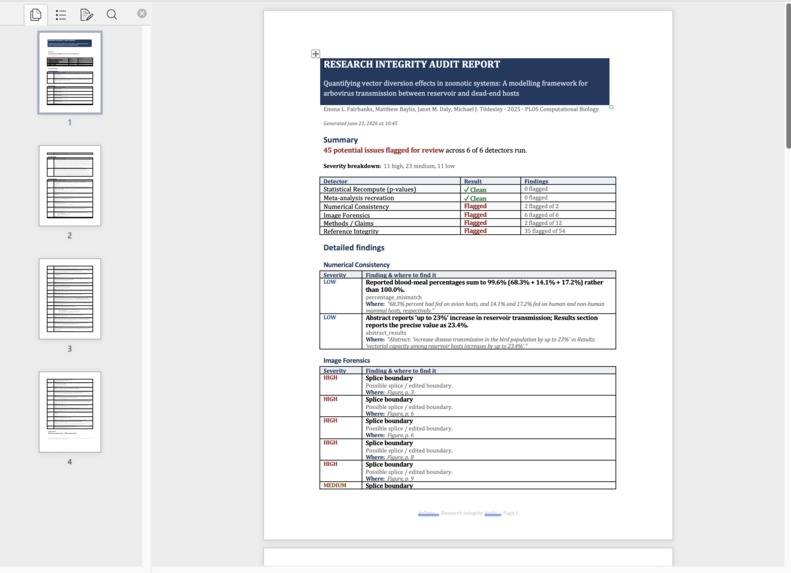
Task: Click the 'Image Forensics' section heading
Action: (x=347, y=361)
